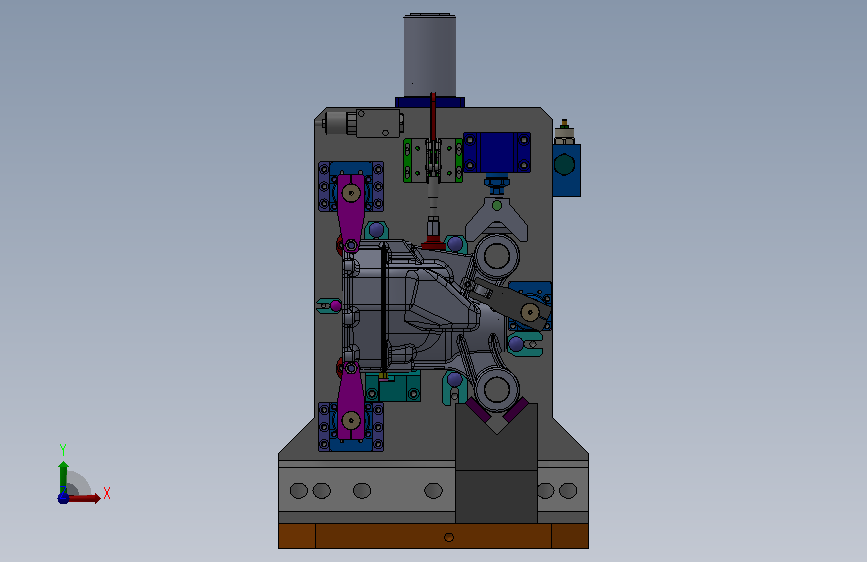Select the gray Y-shaped locator fork
867x562 pixels.
tap(496, 218)
